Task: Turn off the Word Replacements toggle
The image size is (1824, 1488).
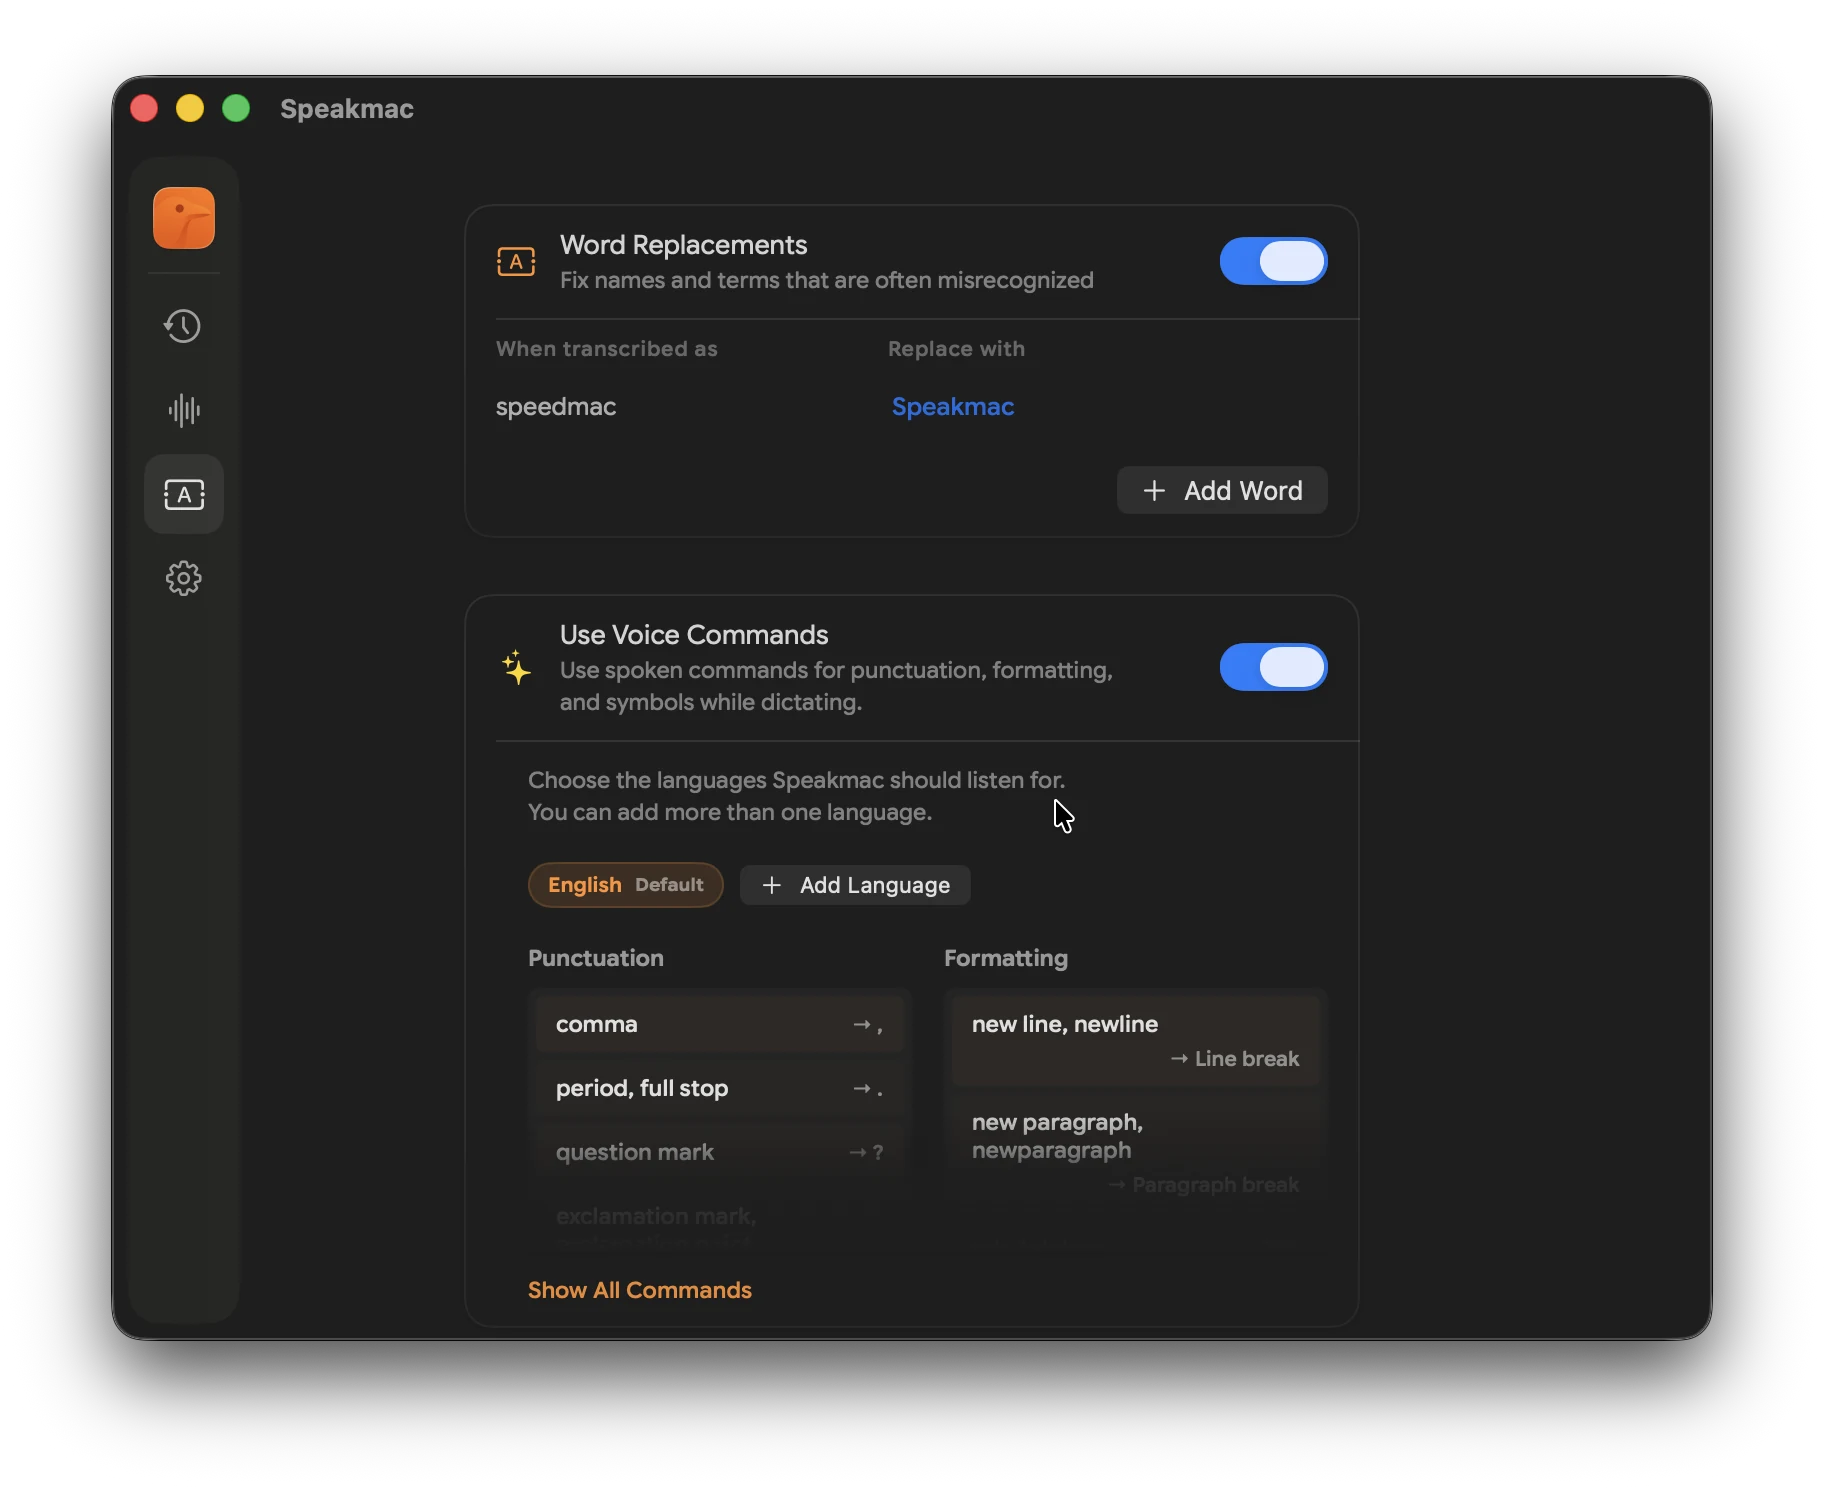Action: pyautogui.click(x=1273, y=261)
